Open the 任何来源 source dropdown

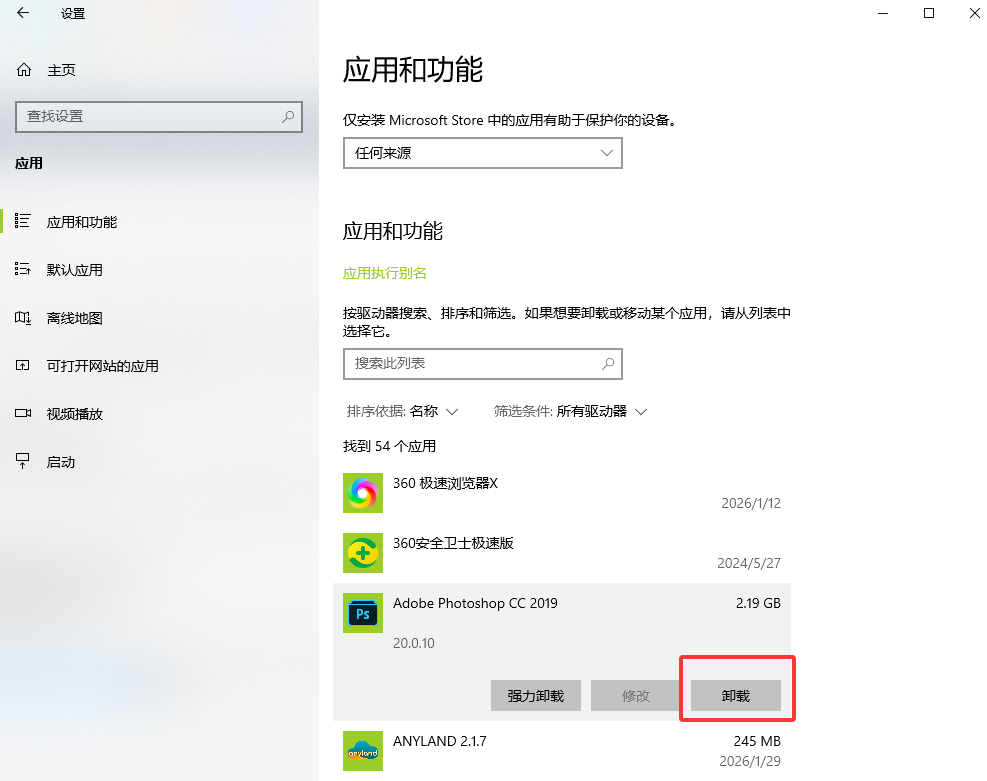482,152
